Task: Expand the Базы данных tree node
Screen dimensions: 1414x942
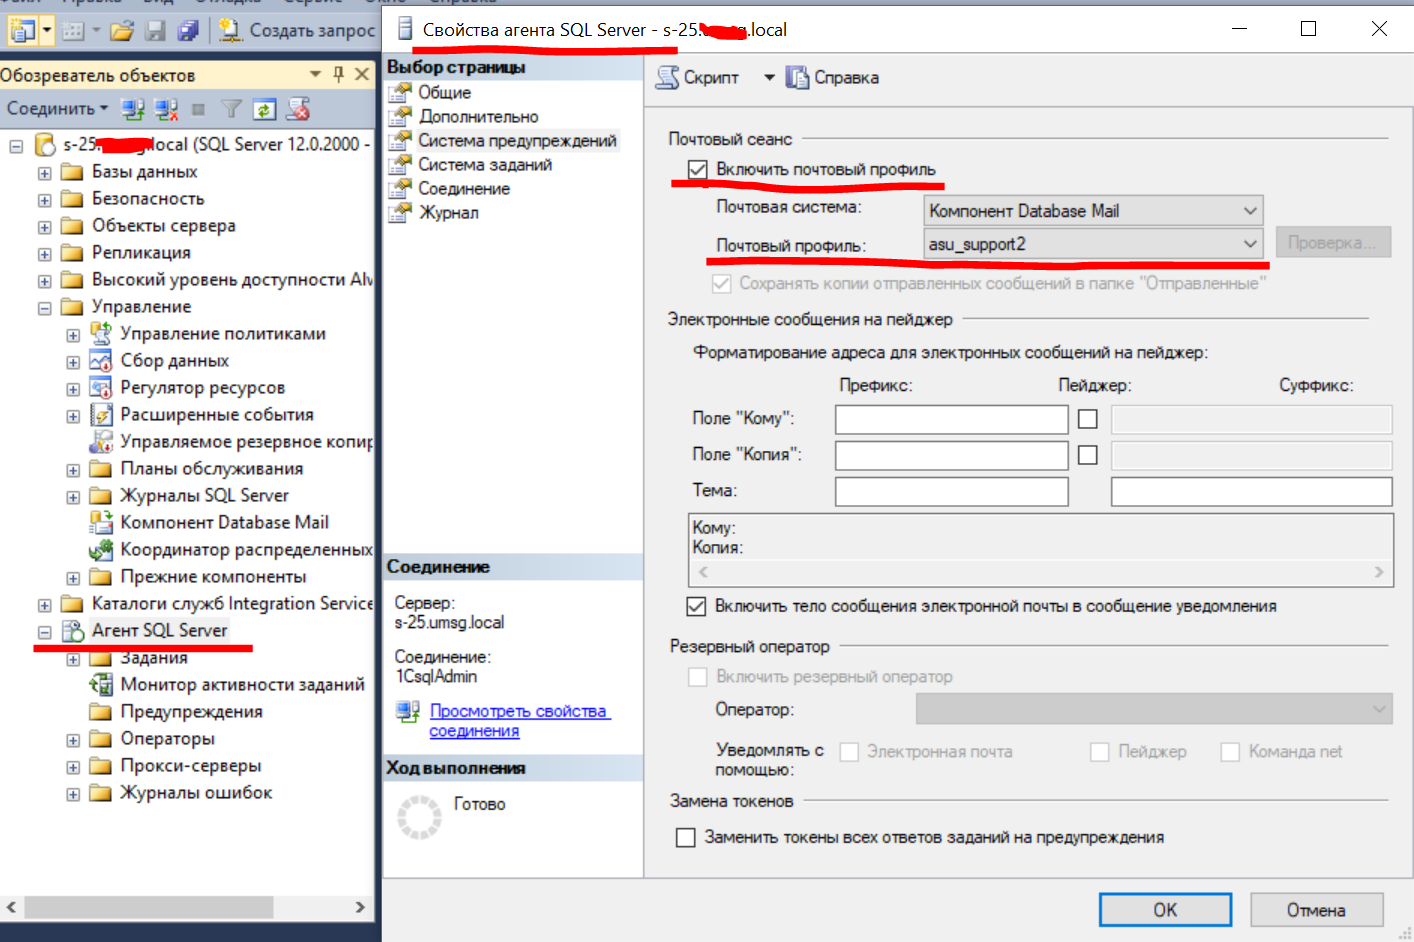Action: 45,173
